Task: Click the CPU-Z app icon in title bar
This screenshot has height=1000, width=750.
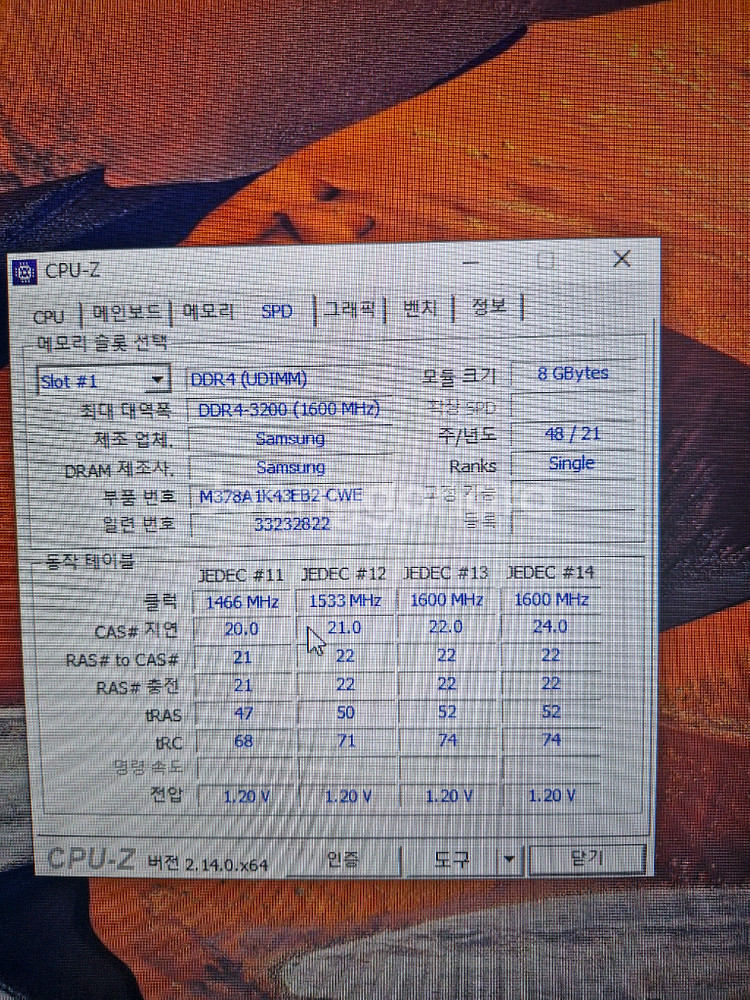Action: tap(24, 273)
